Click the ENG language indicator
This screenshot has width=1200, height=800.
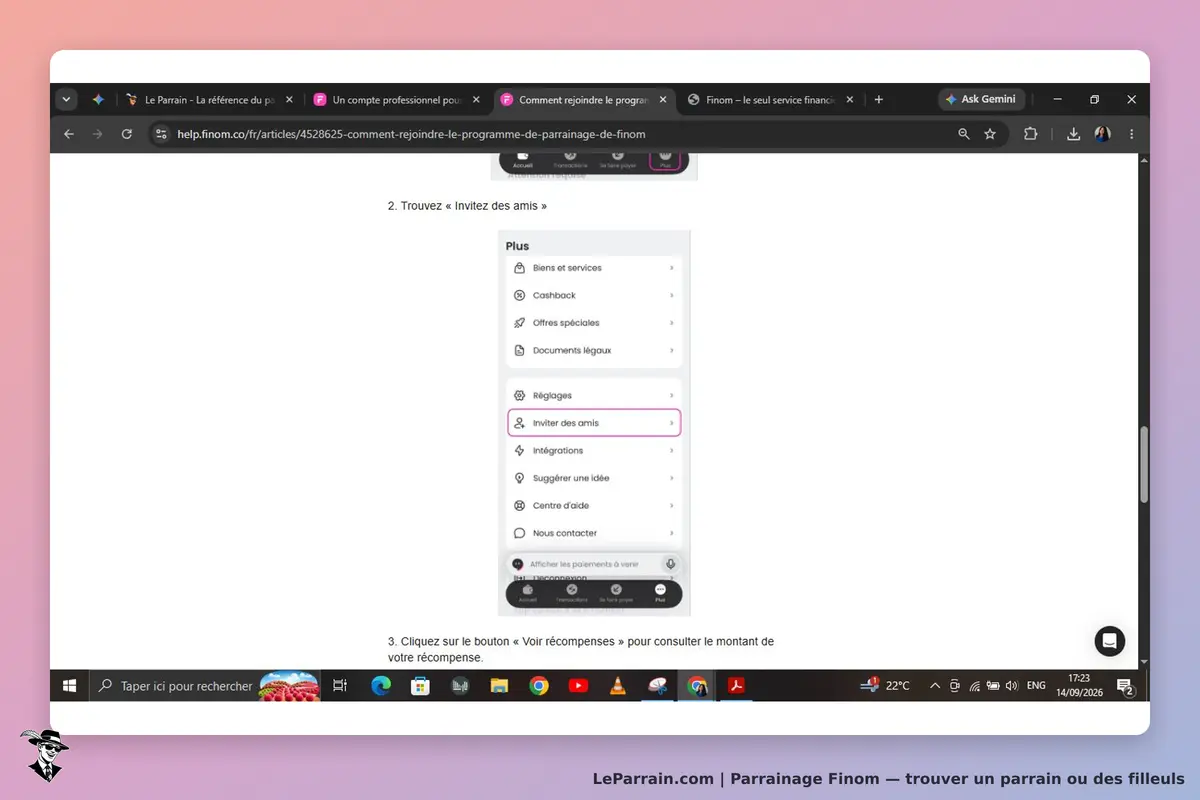1037,686
